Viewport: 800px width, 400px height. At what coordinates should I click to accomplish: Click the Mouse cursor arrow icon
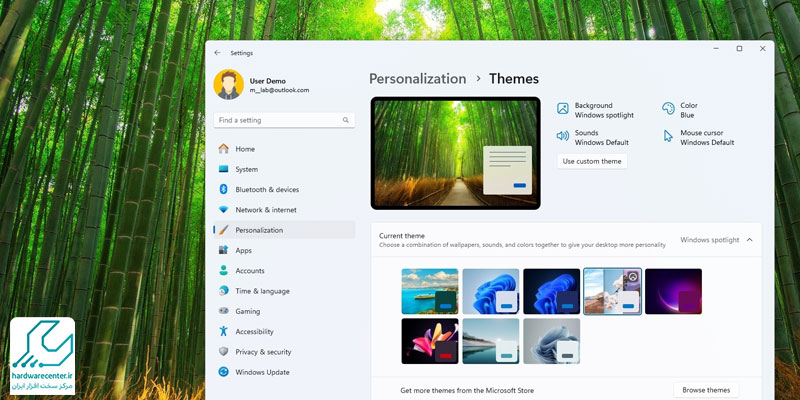(668, 136)
